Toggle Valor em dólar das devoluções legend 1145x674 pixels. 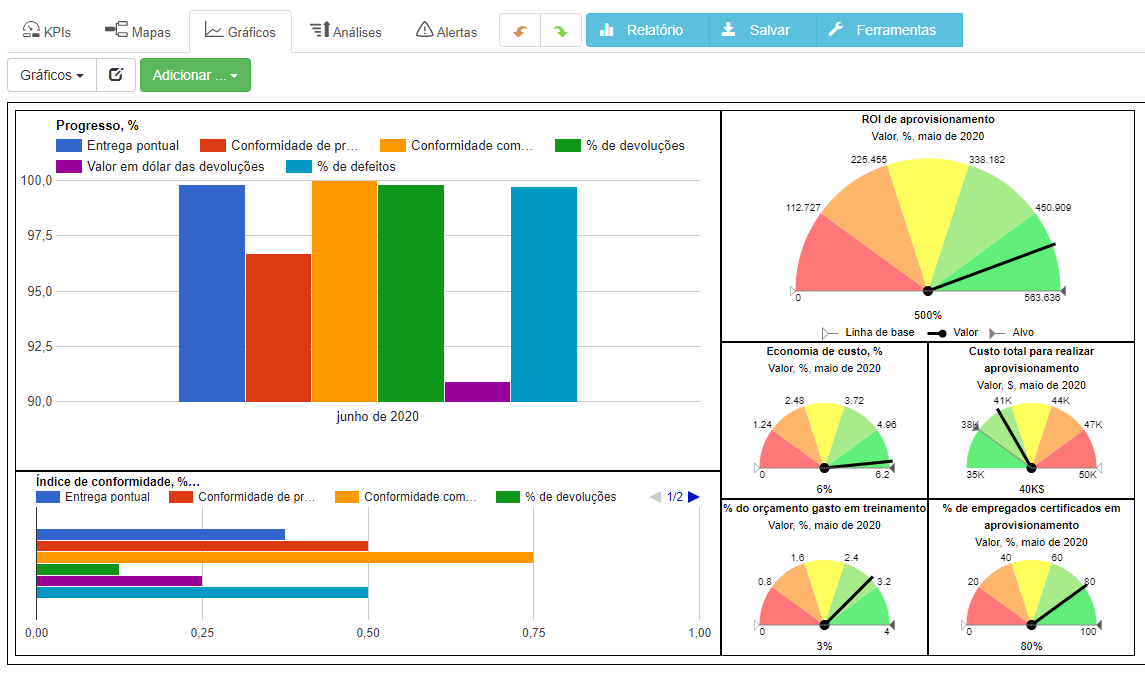point(175,166)
